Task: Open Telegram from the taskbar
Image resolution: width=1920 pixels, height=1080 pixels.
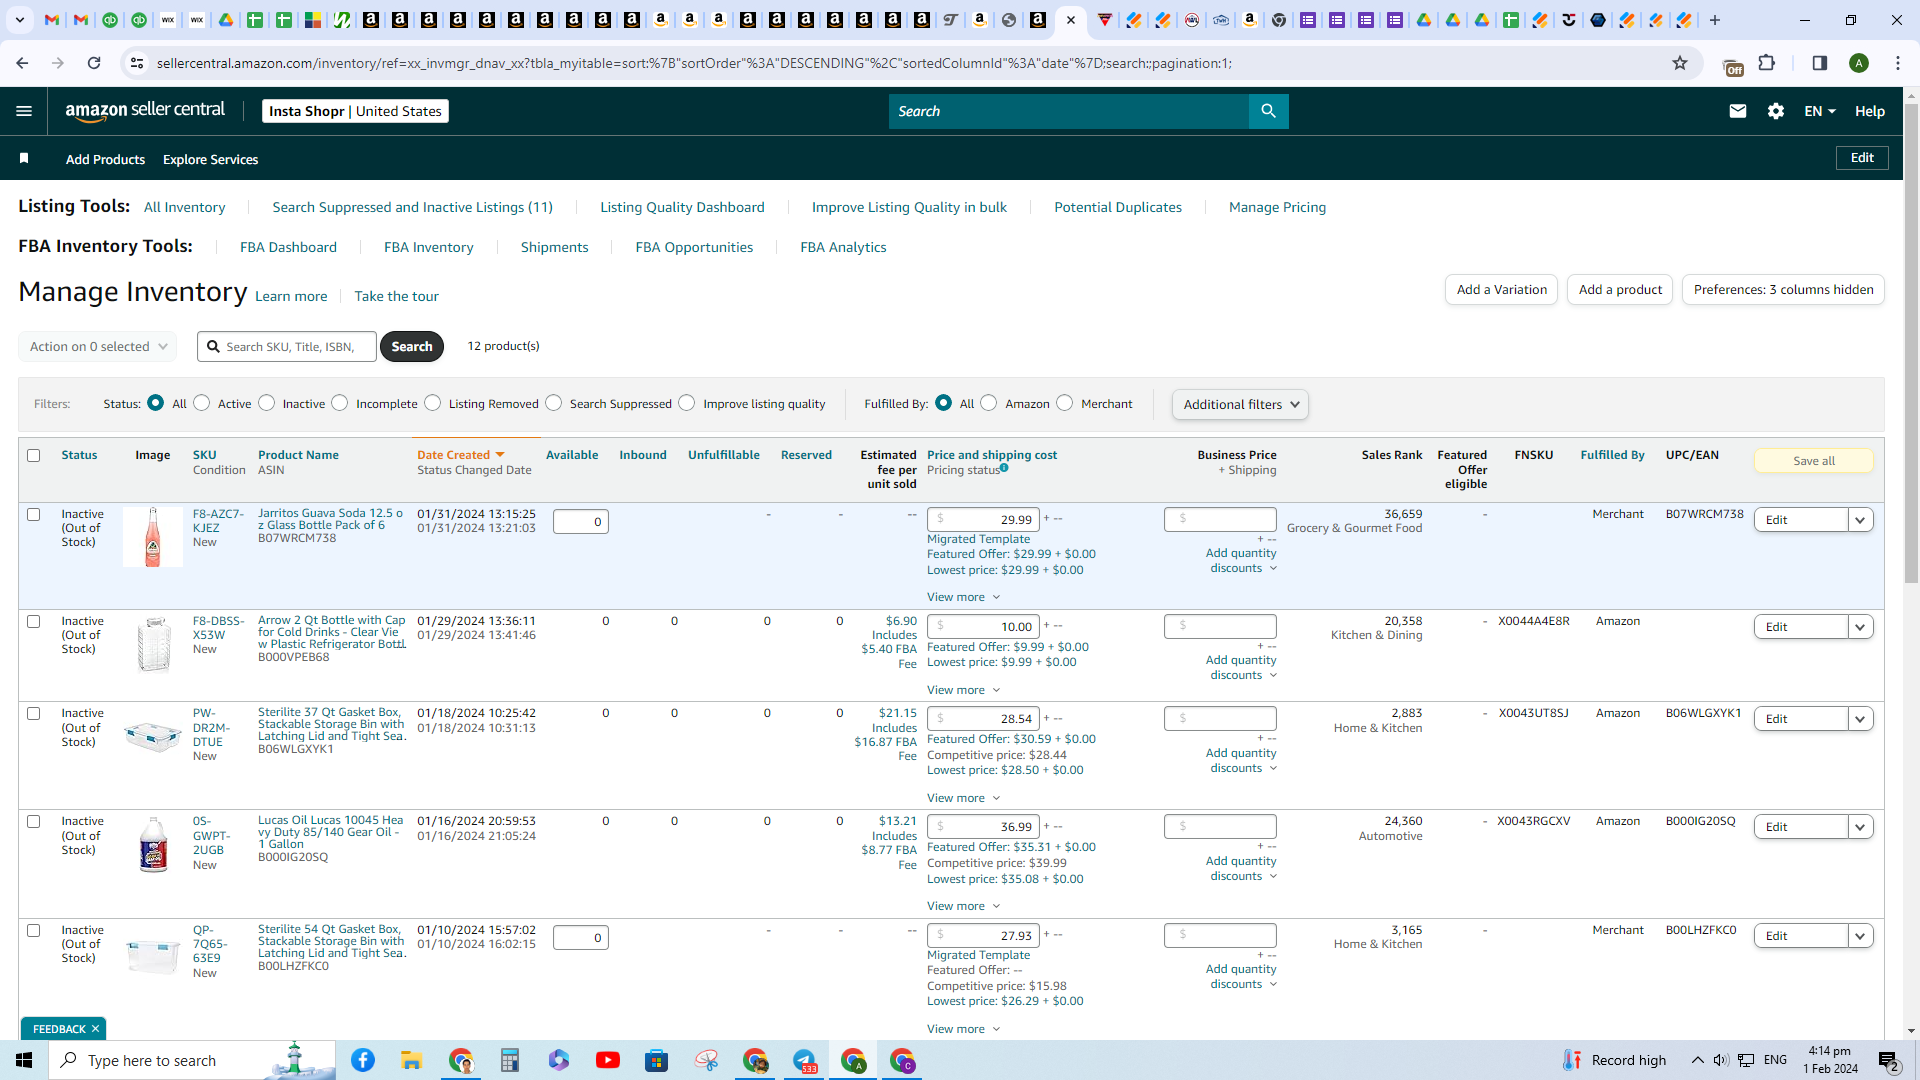Action: click(804, 1060)
